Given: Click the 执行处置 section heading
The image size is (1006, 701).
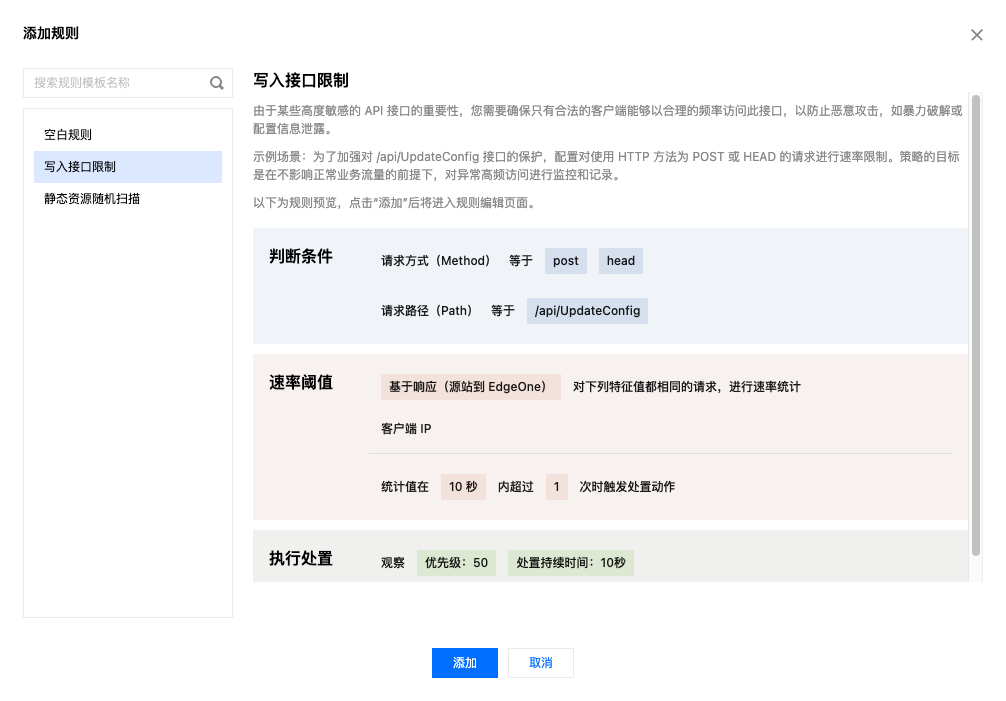Looking at the screenshot, I should click(301, 559).
